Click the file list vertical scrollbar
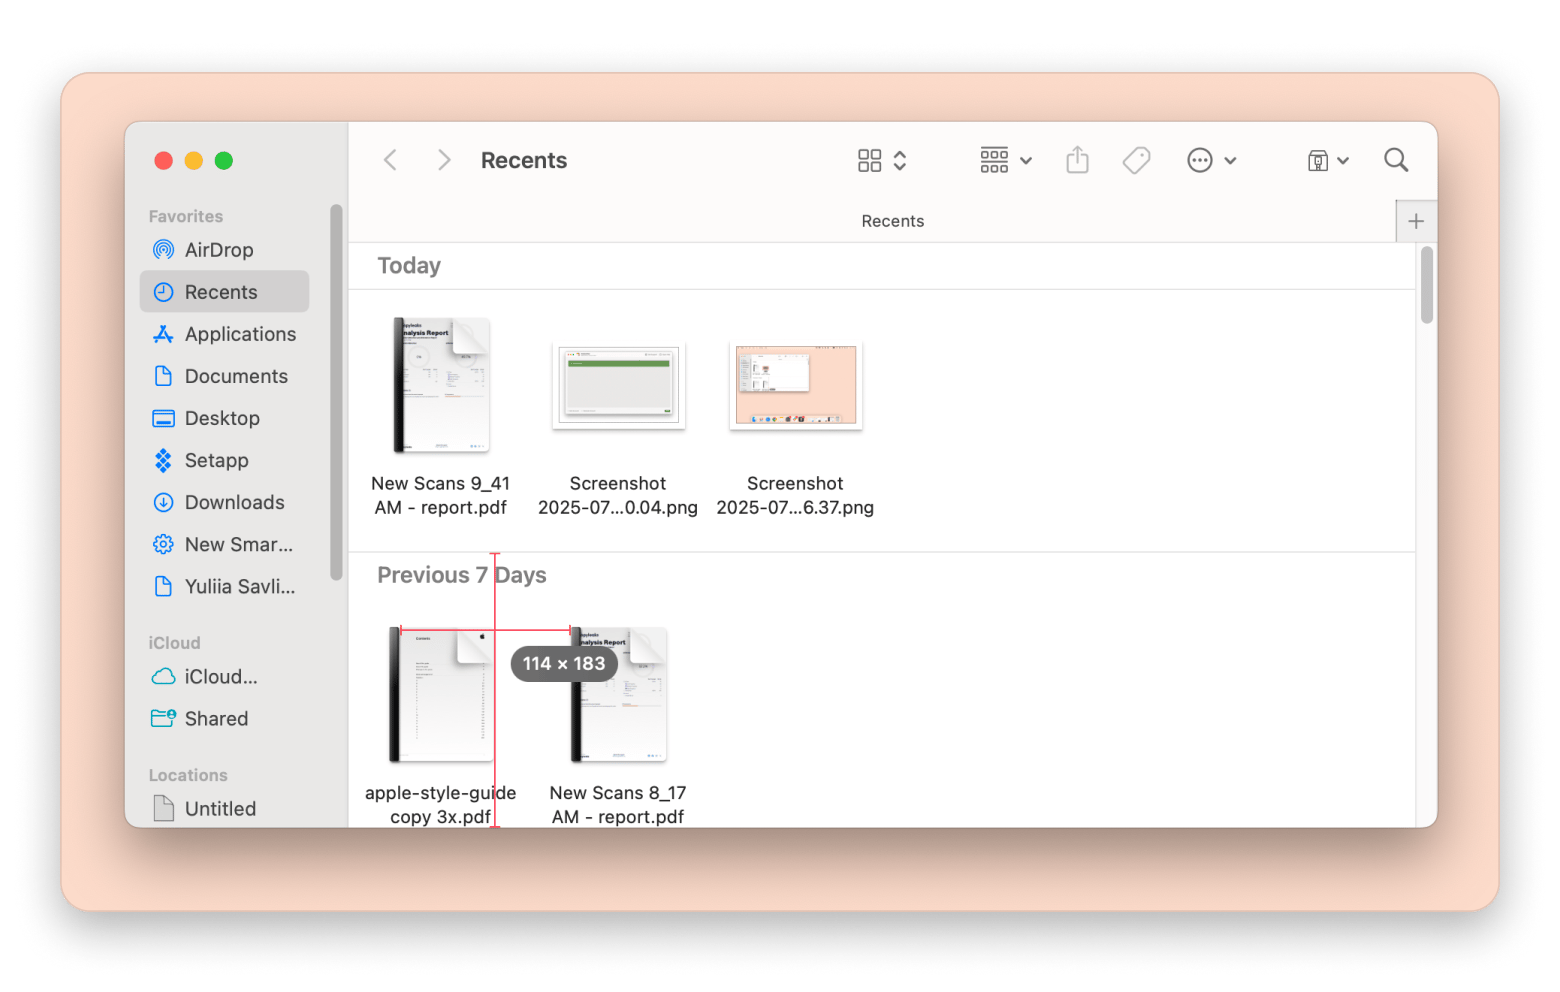 (x=1426, y=285)
